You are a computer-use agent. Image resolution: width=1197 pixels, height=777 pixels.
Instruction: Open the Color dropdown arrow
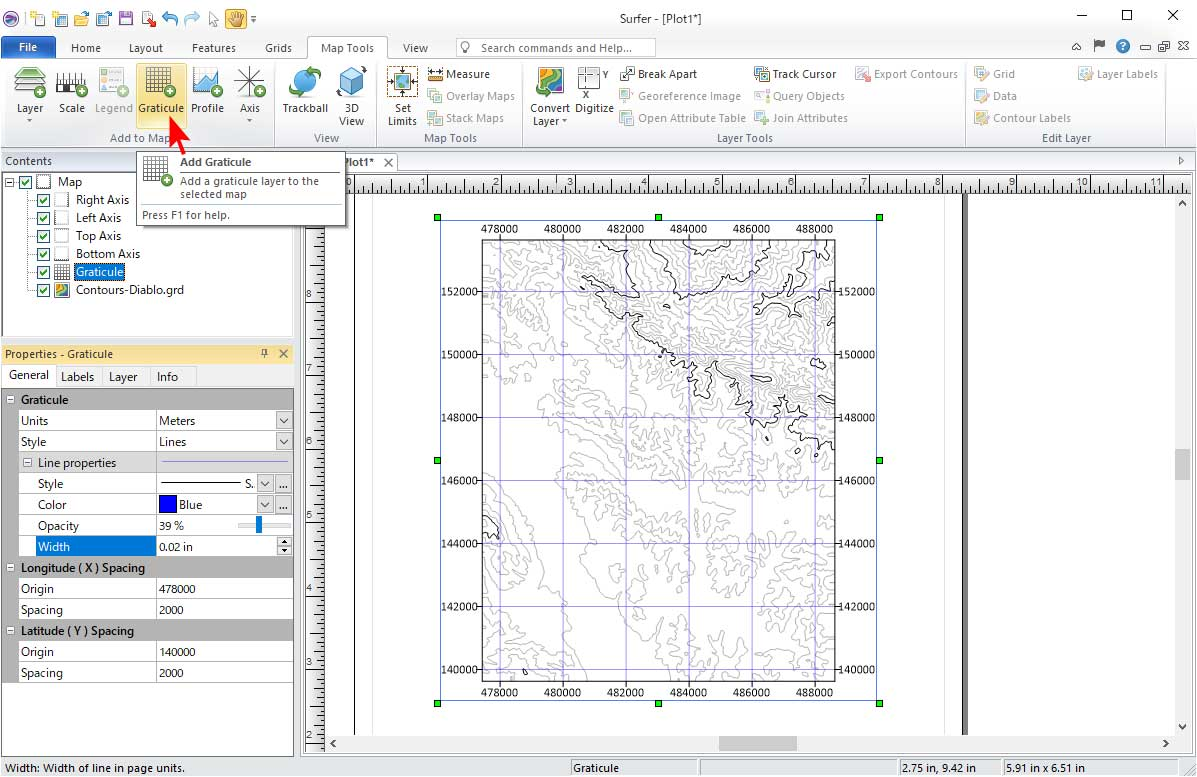click(265, 505)
